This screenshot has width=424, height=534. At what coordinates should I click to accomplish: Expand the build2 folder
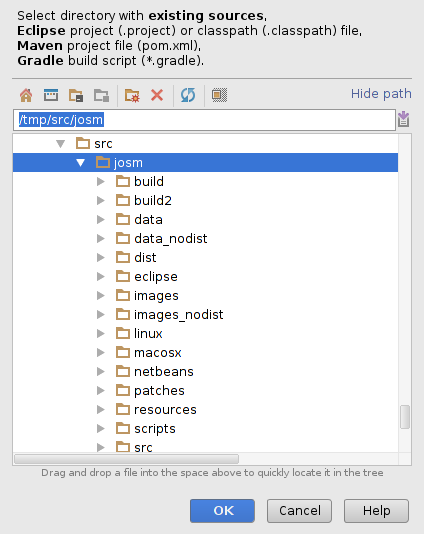(100, 201)
